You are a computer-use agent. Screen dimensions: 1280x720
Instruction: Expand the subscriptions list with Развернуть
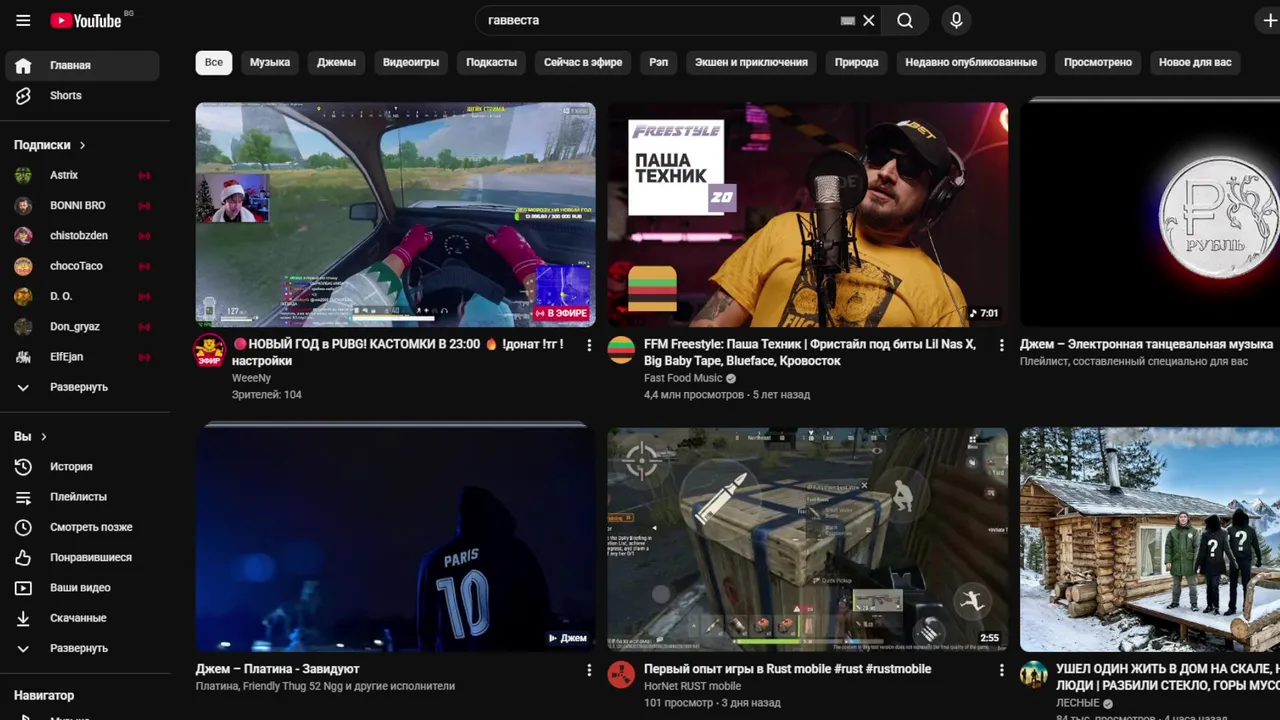coord(81,387)
